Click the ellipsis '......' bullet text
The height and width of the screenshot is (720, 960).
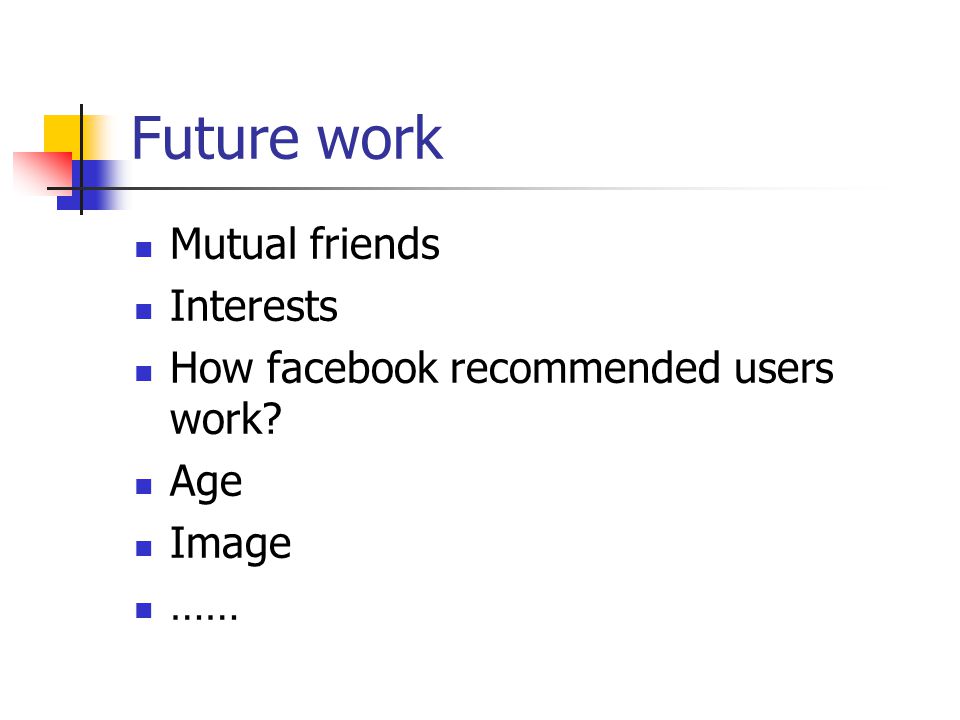pos(204,614)
